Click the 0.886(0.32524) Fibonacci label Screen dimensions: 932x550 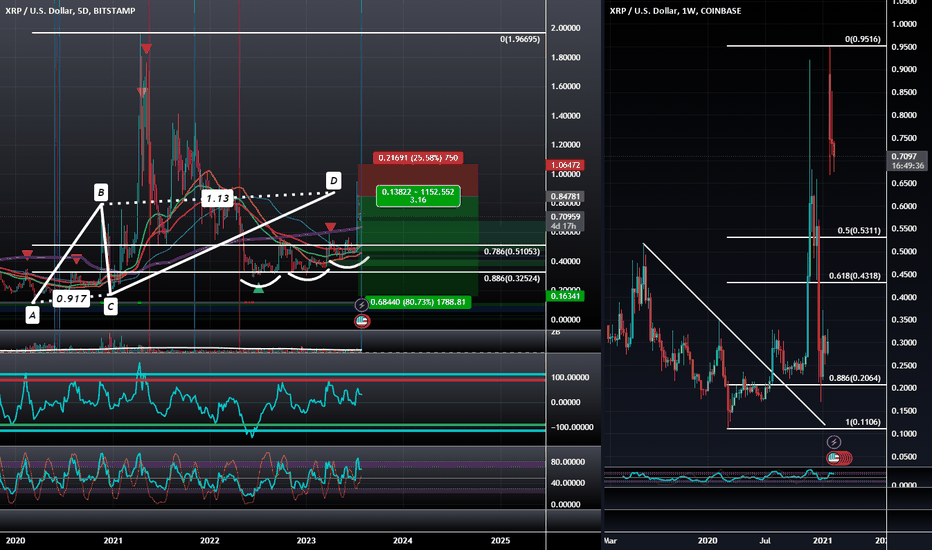[x=512, y=278]
